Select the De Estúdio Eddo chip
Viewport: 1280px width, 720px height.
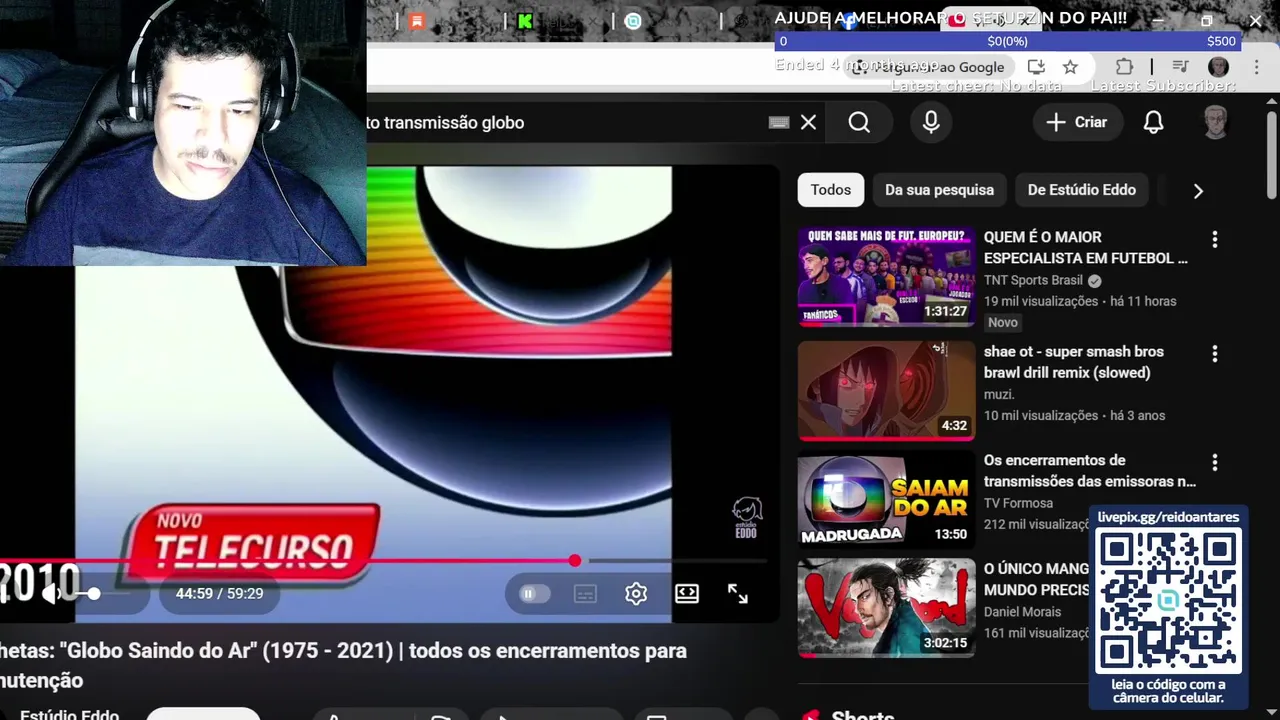[x=1081, y=190]
